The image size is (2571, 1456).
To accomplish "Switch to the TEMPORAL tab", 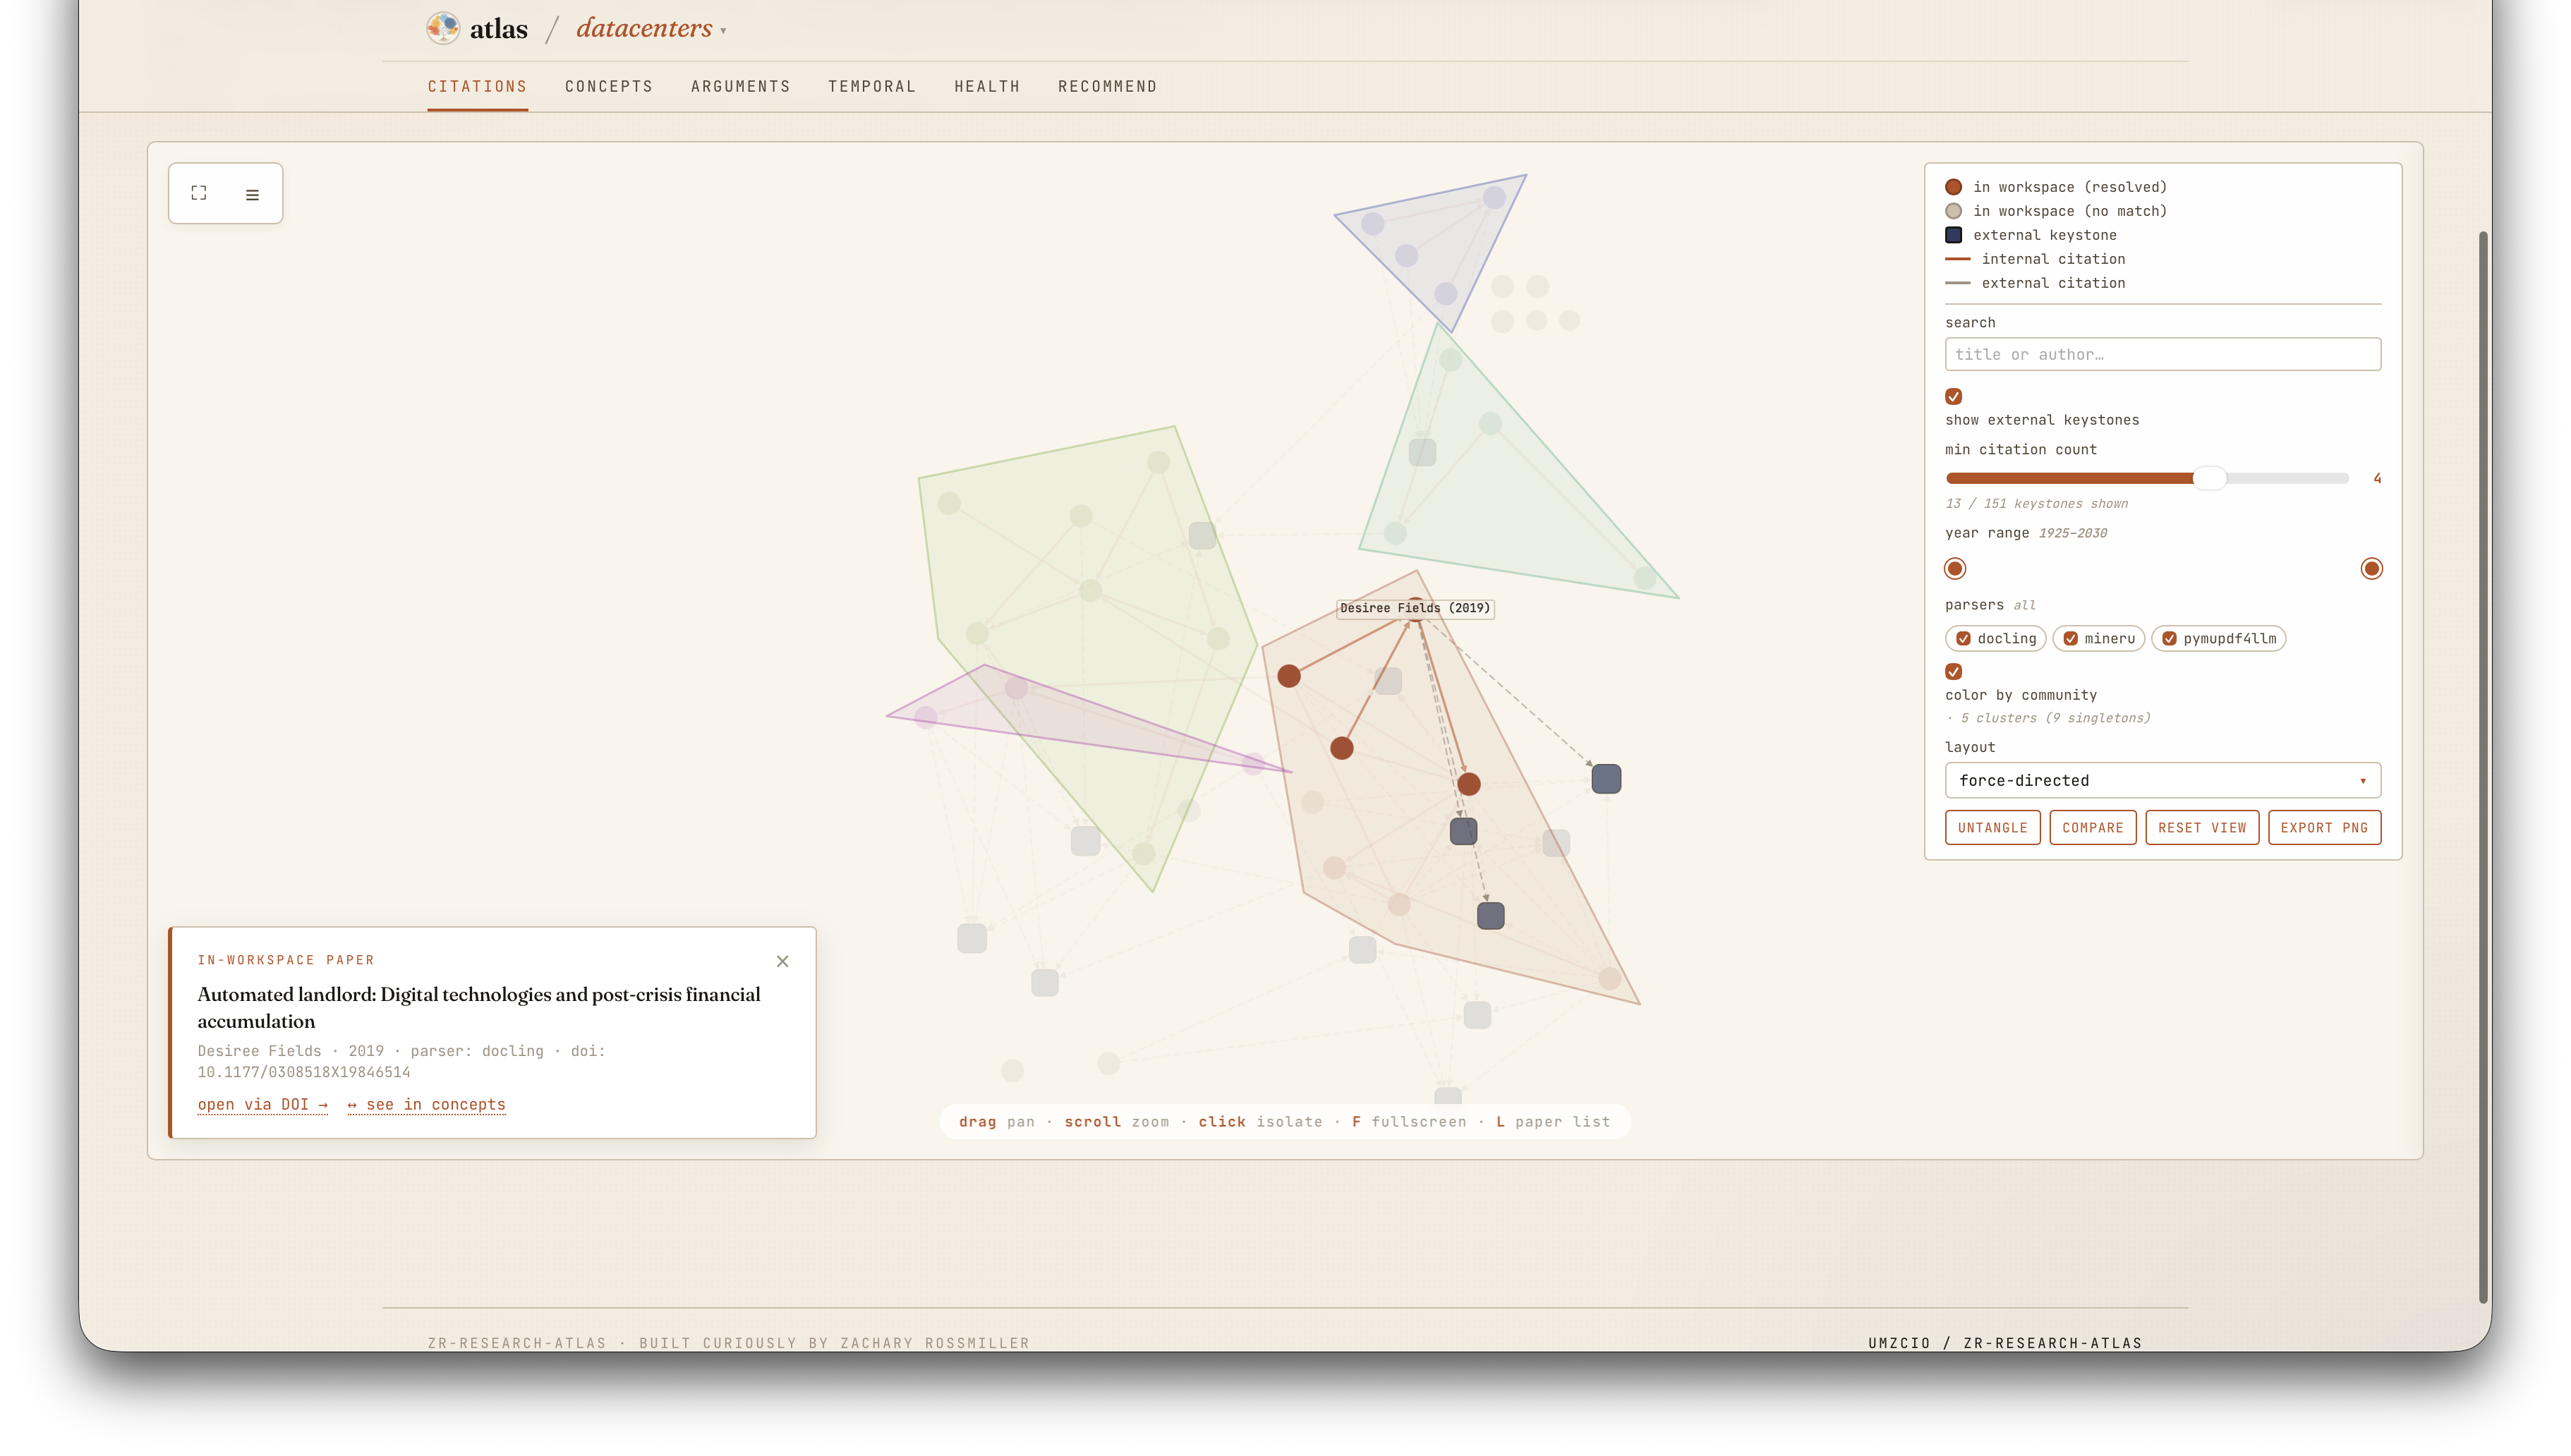I will [871, 86].
